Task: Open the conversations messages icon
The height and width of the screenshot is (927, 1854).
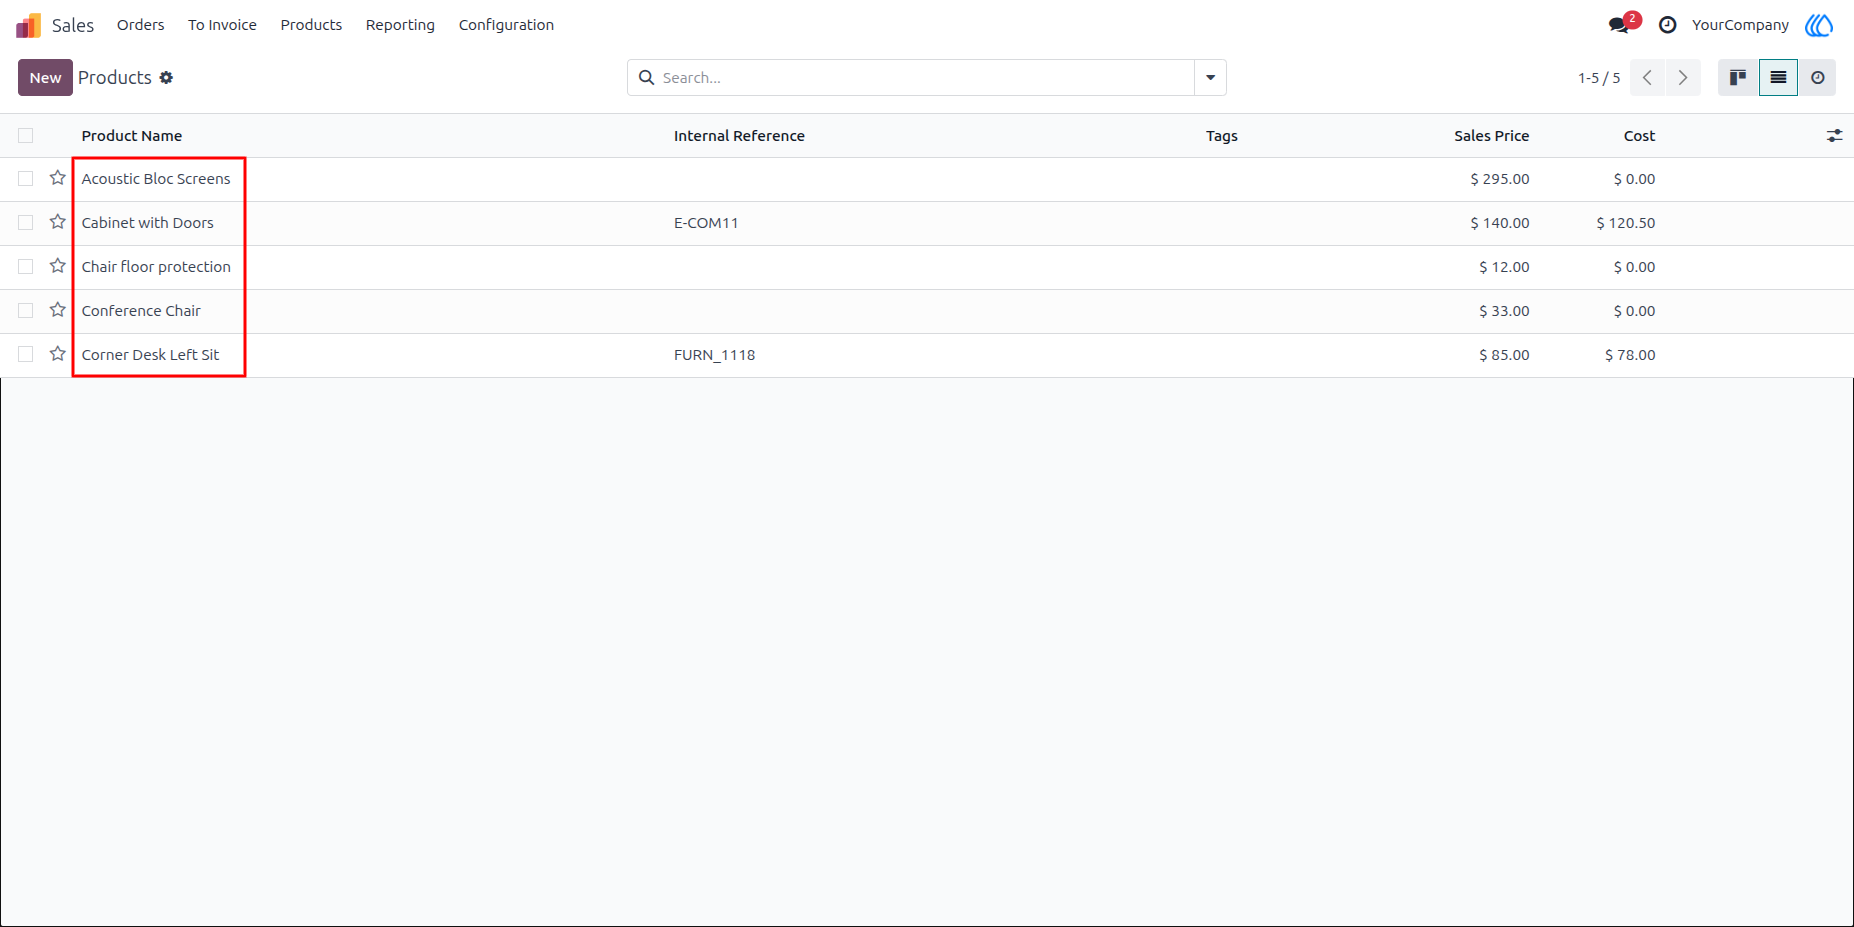Action: (1619, 25)
